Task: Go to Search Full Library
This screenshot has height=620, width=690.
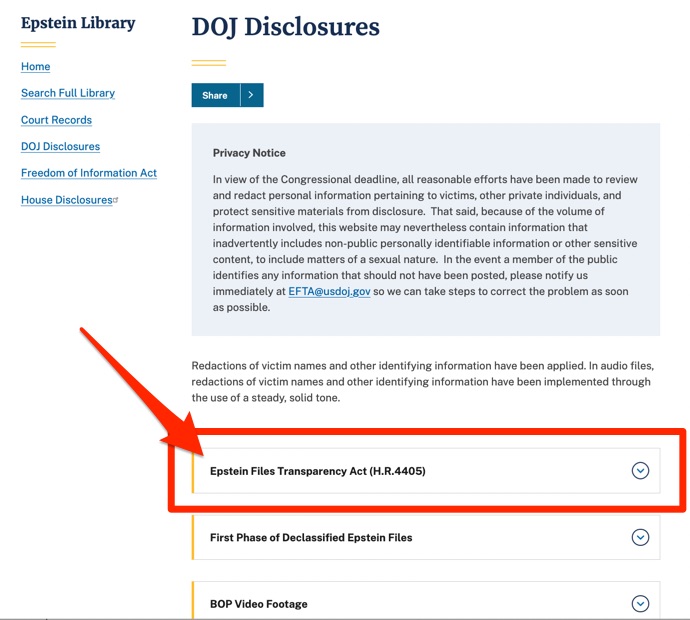Action: pyautogui.click(x=68, y=93)
